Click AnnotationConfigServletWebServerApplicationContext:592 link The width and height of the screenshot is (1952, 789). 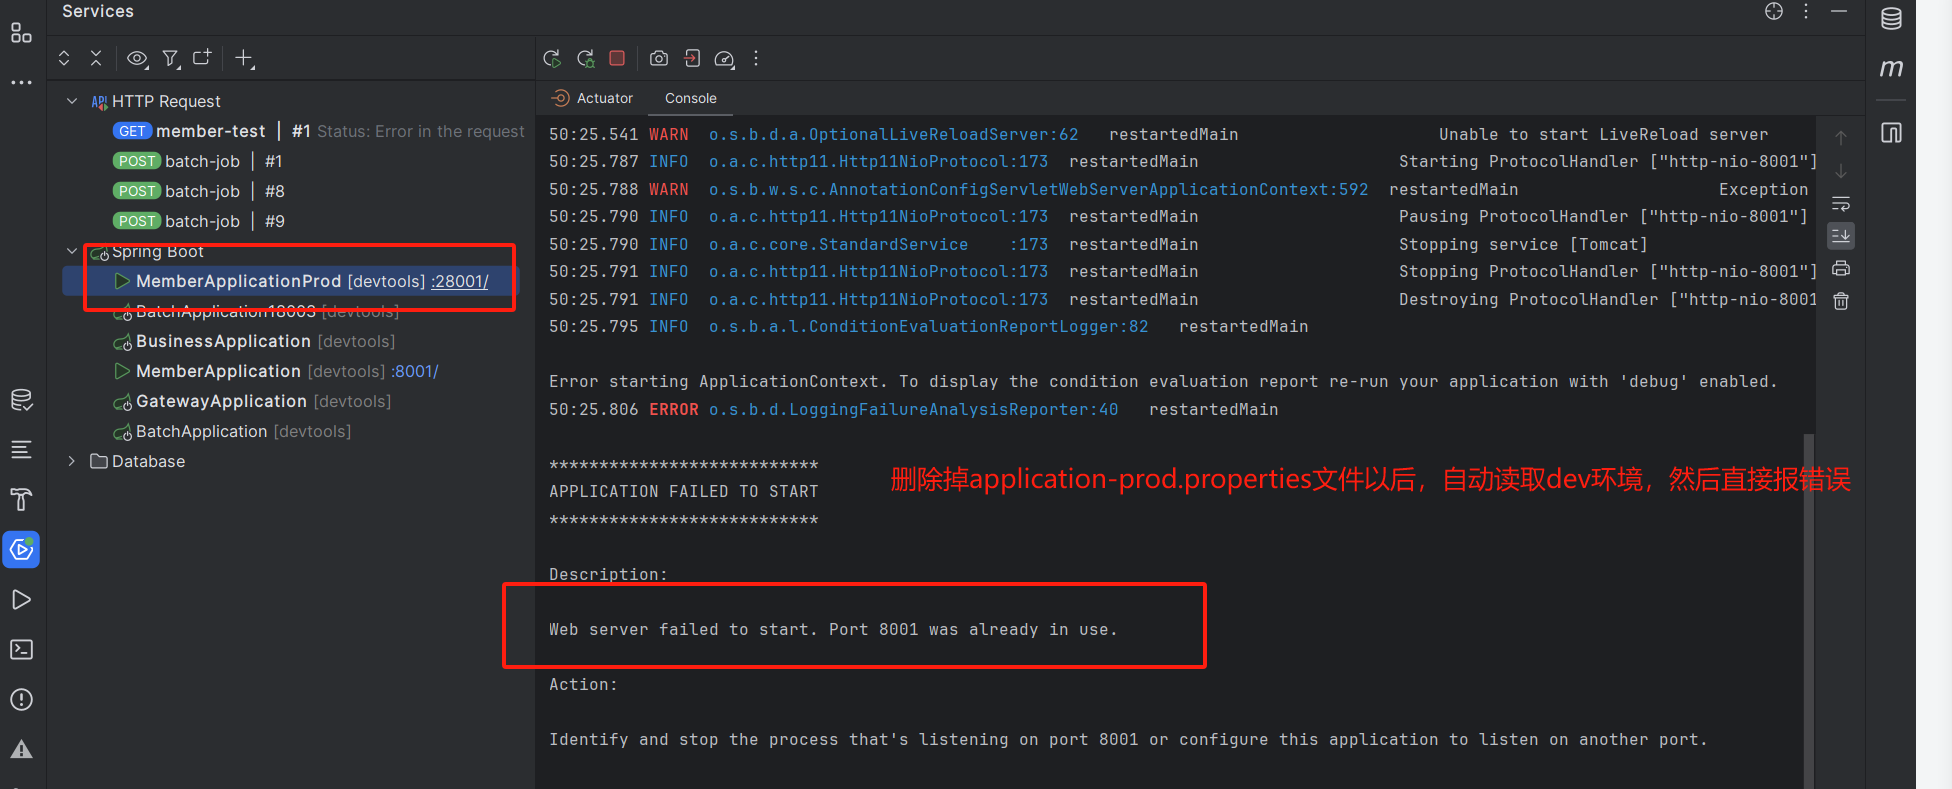coord(1038,189)
